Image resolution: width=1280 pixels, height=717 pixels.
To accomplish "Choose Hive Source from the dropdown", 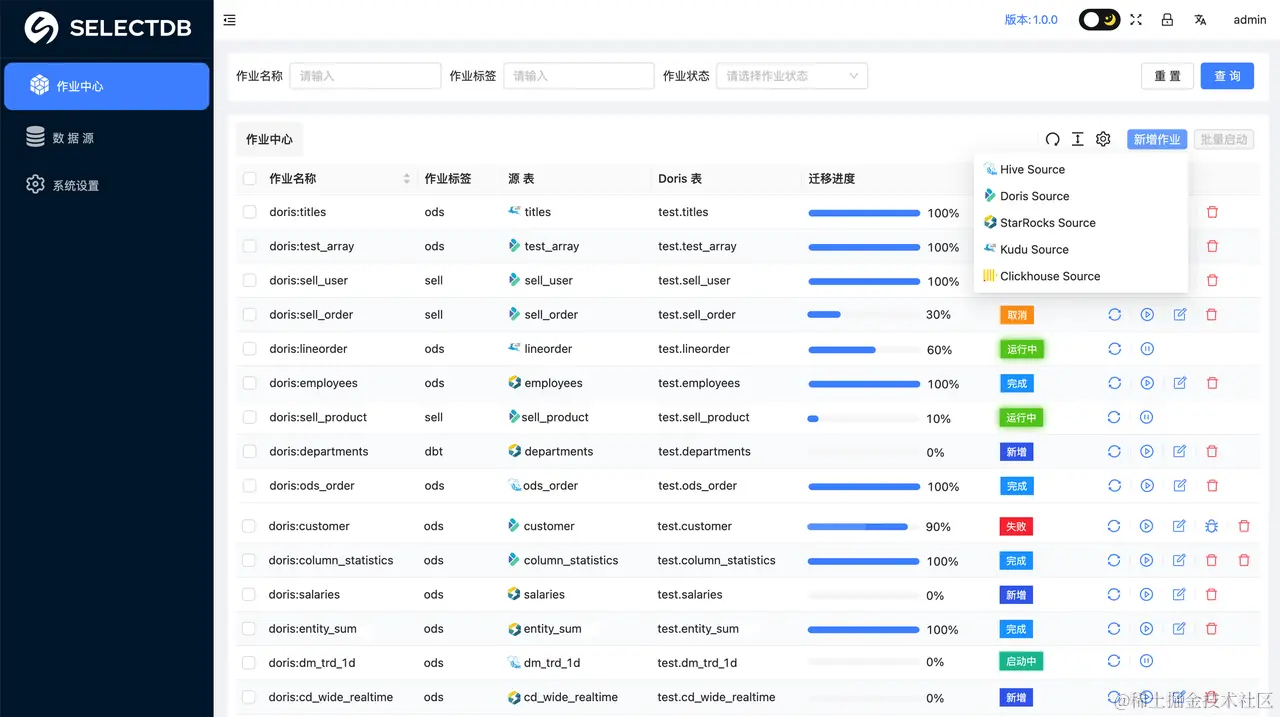I will [1080, 170].
